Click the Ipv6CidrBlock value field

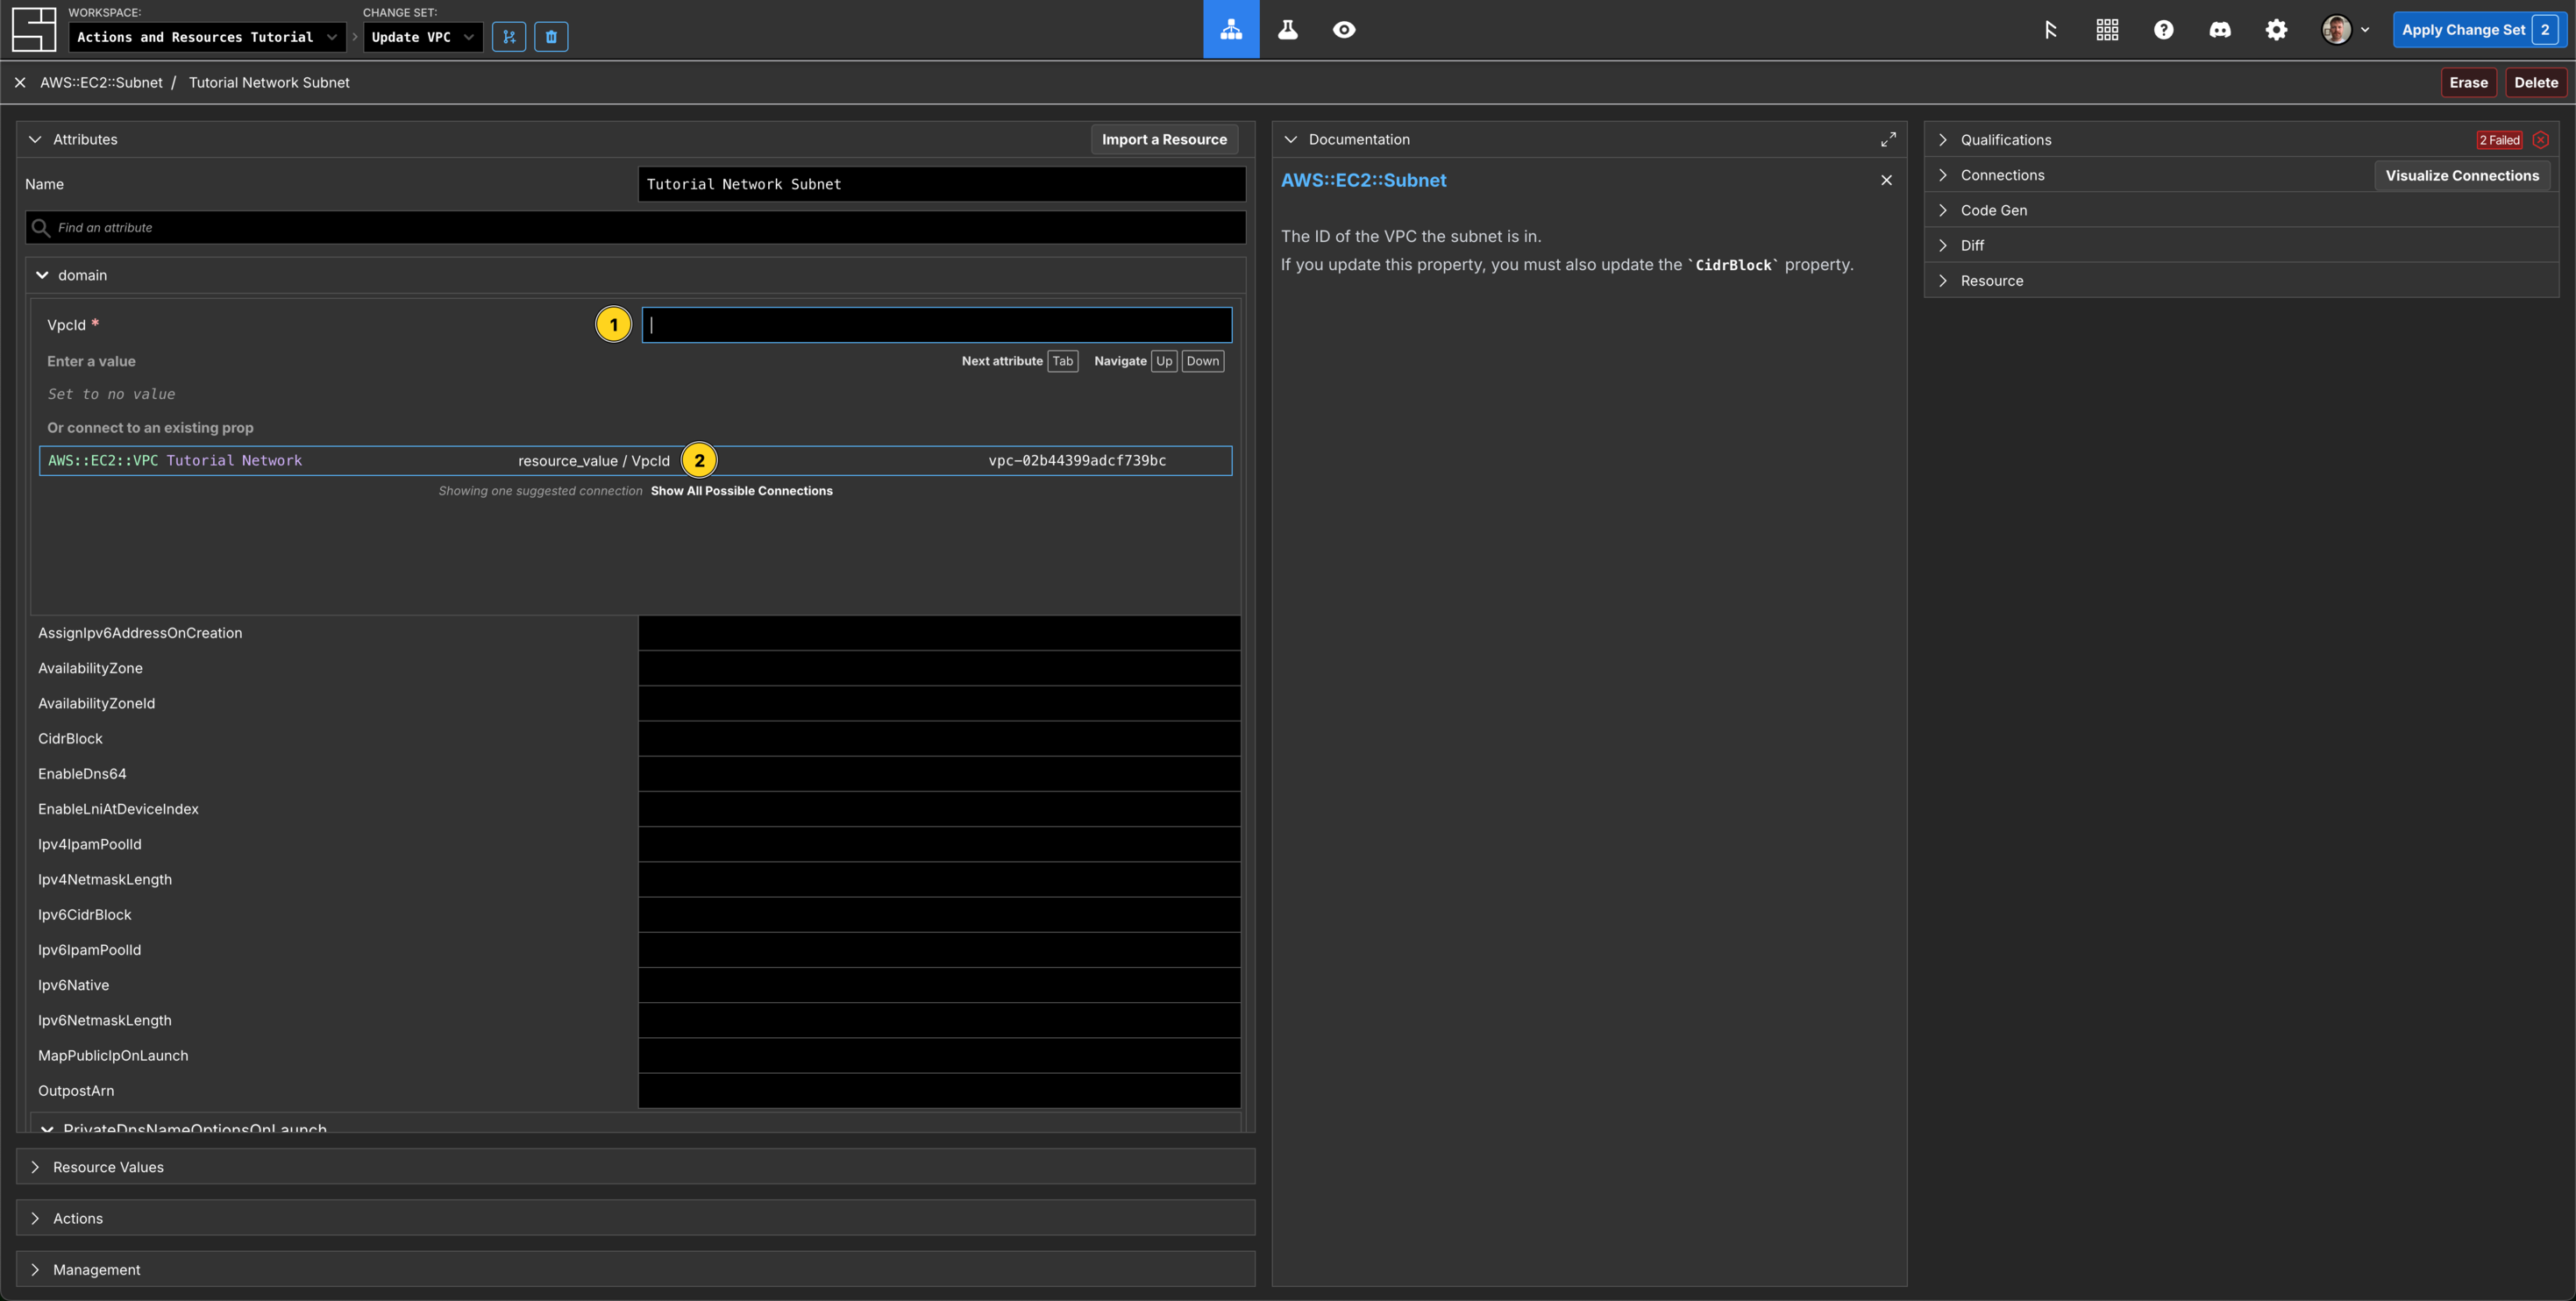(939, 915)
